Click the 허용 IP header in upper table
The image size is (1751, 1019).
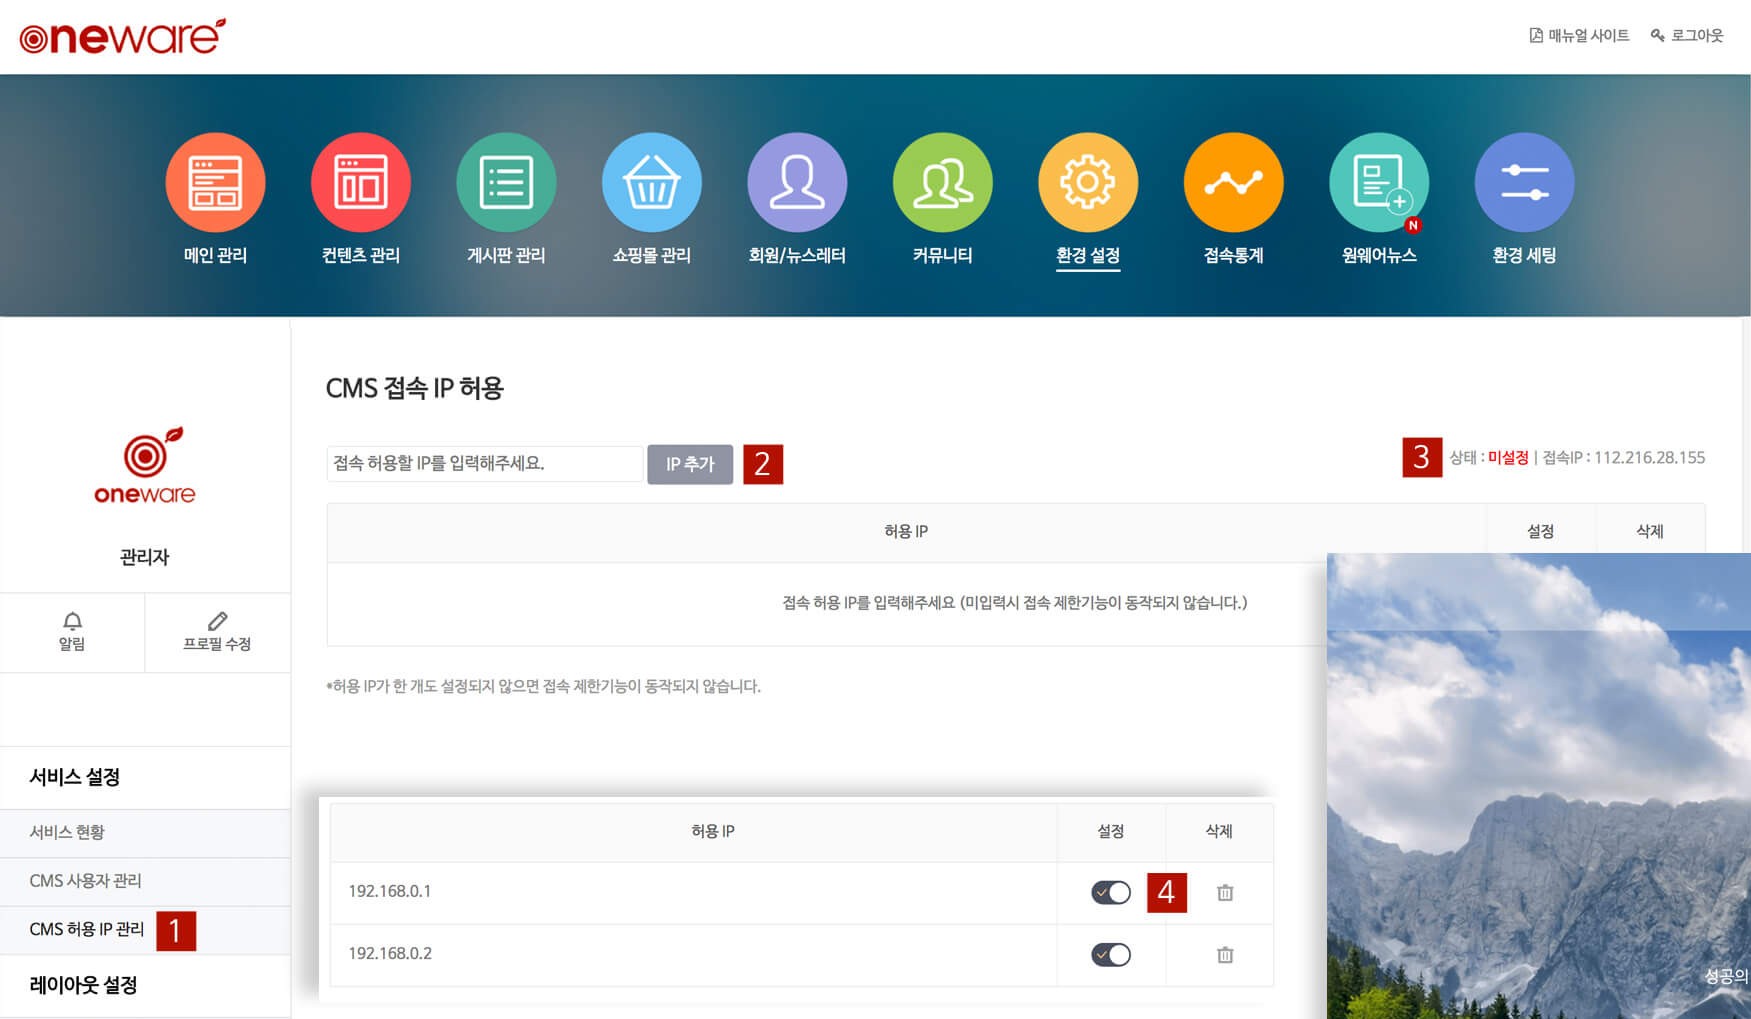(906, 532)
